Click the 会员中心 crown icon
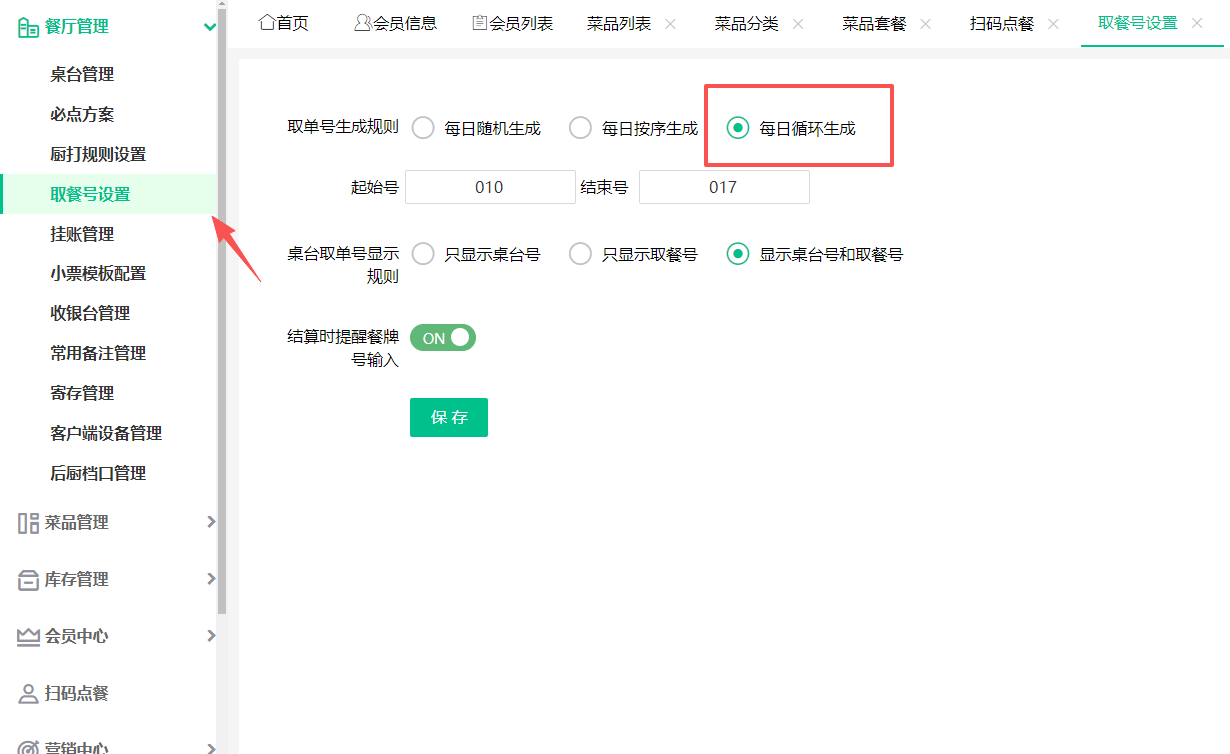This screenshot has width=1230, height=754. tap(28, 637)
